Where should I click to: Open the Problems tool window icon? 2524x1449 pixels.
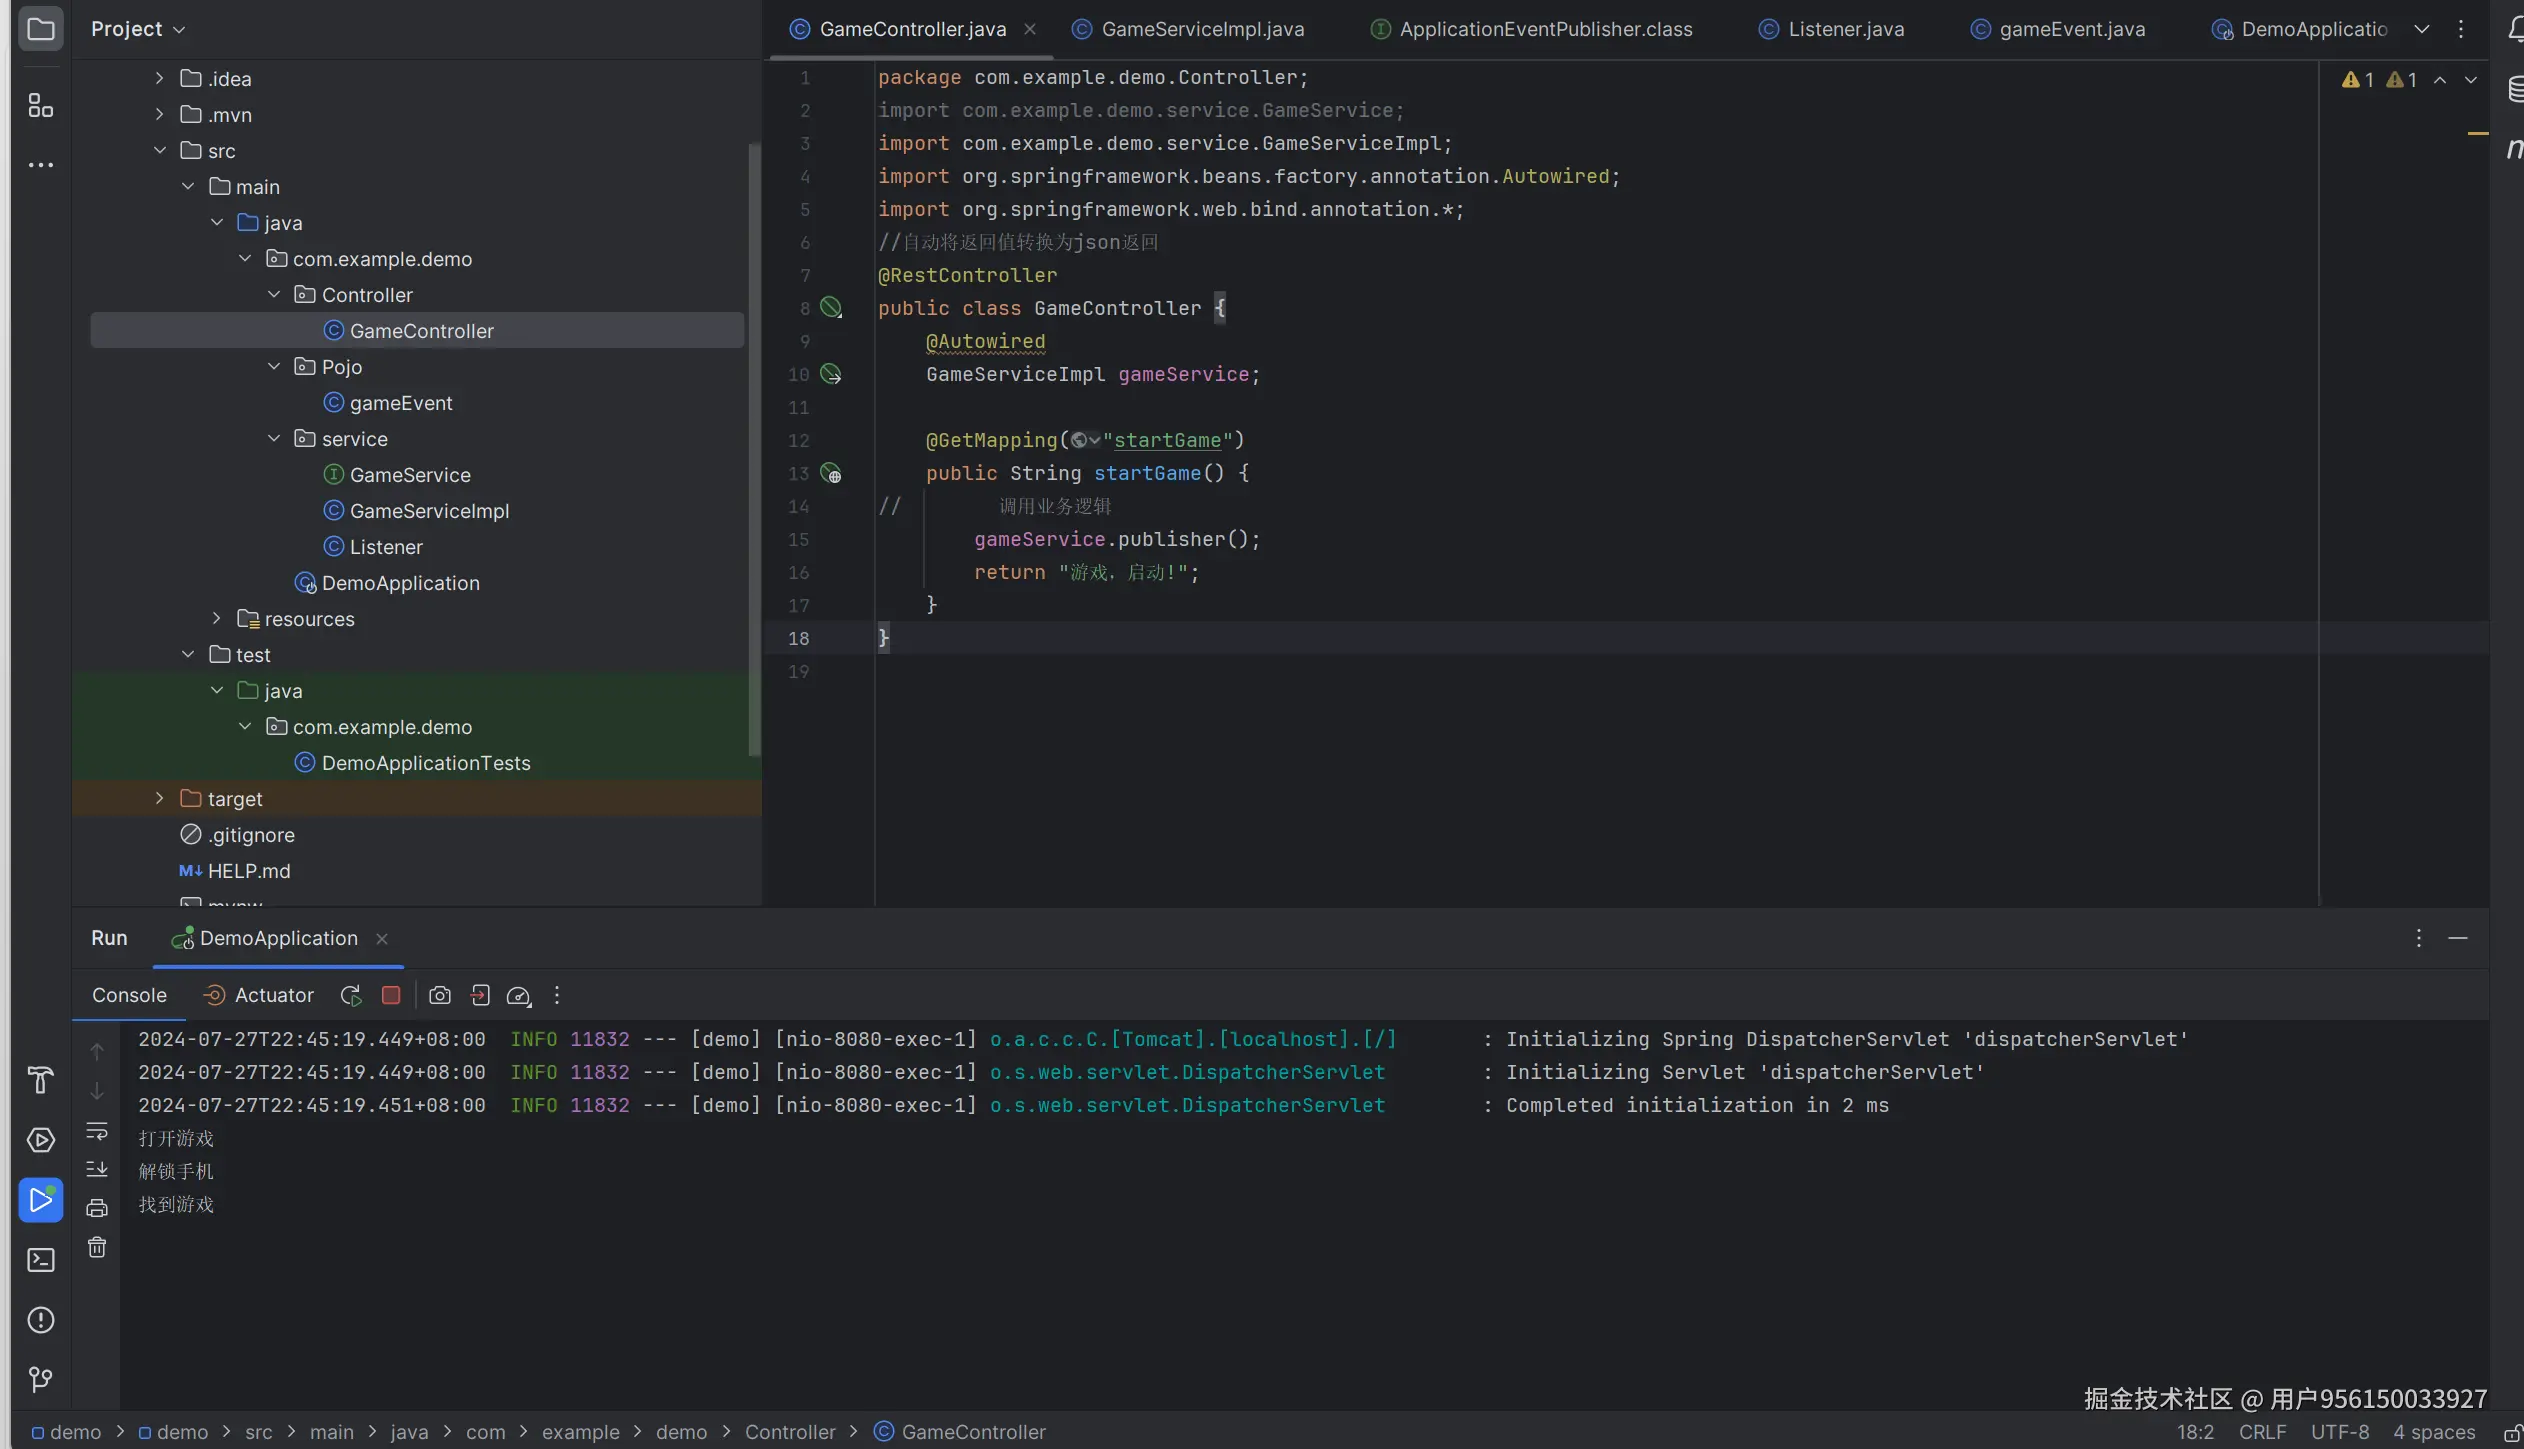point(40,1319)
